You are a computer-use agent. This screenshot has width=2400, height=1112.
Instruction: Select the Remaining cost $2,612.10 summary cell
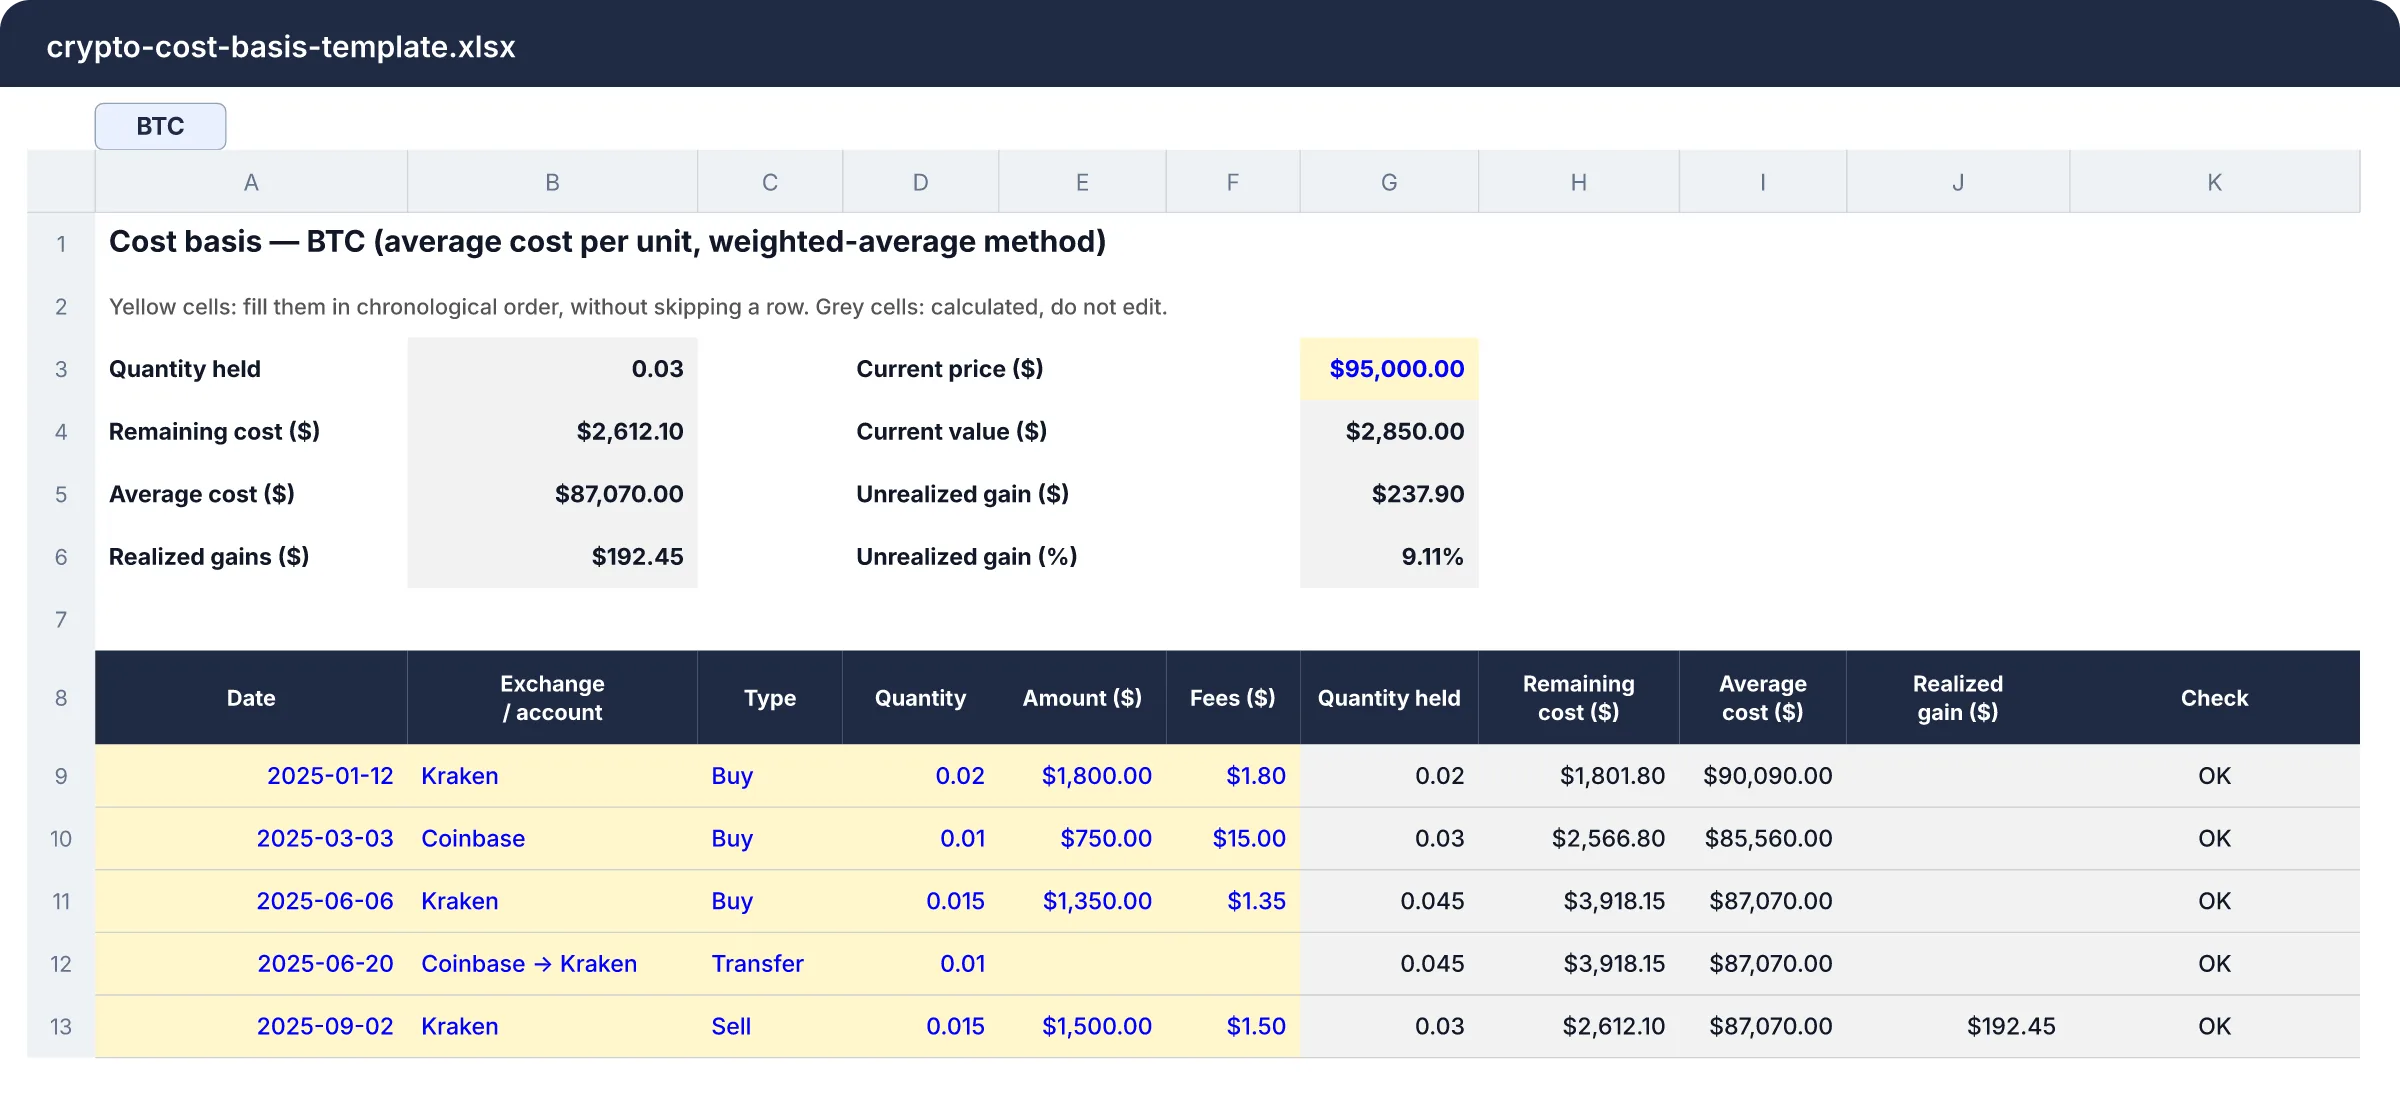pyautogui.click(x=552, y=431)
